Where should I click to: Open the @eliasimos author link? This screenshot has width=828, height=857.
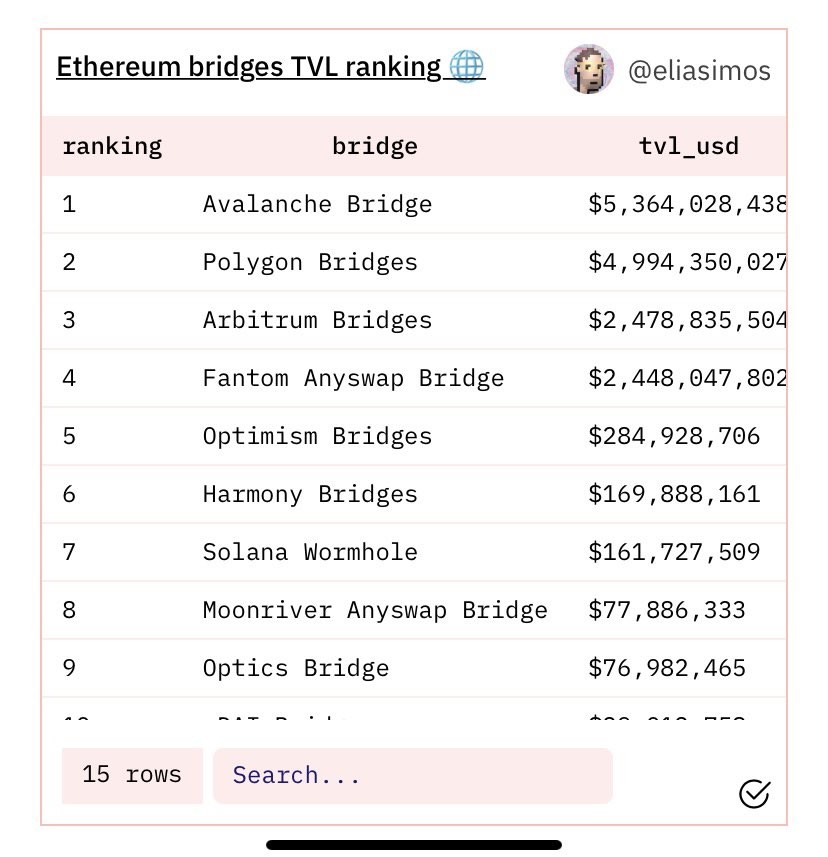[699, 71]
